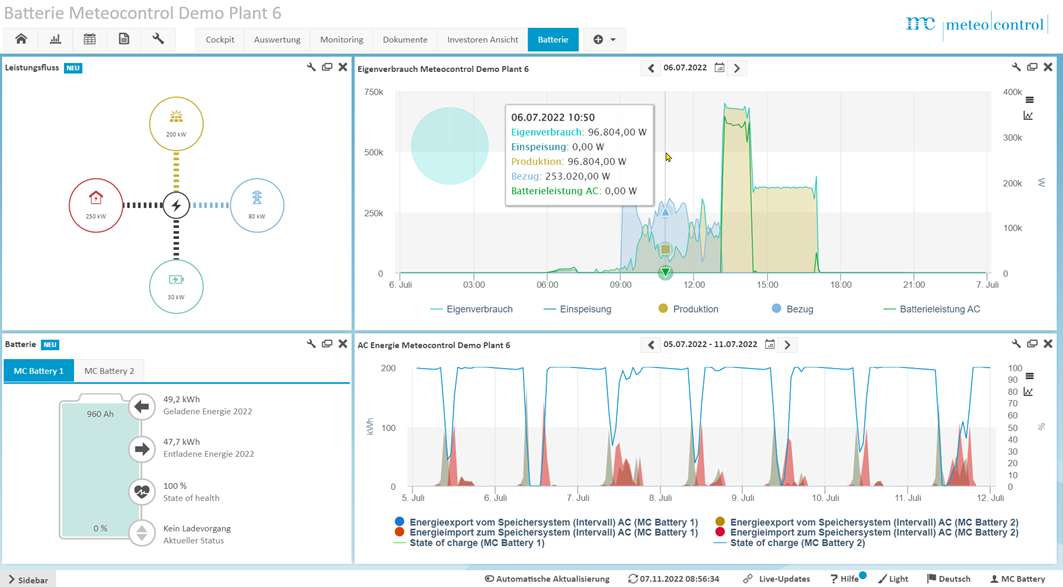Open AC Energie chart hamburger menu
This screenshot has width=1063, height=587.
1029,376
